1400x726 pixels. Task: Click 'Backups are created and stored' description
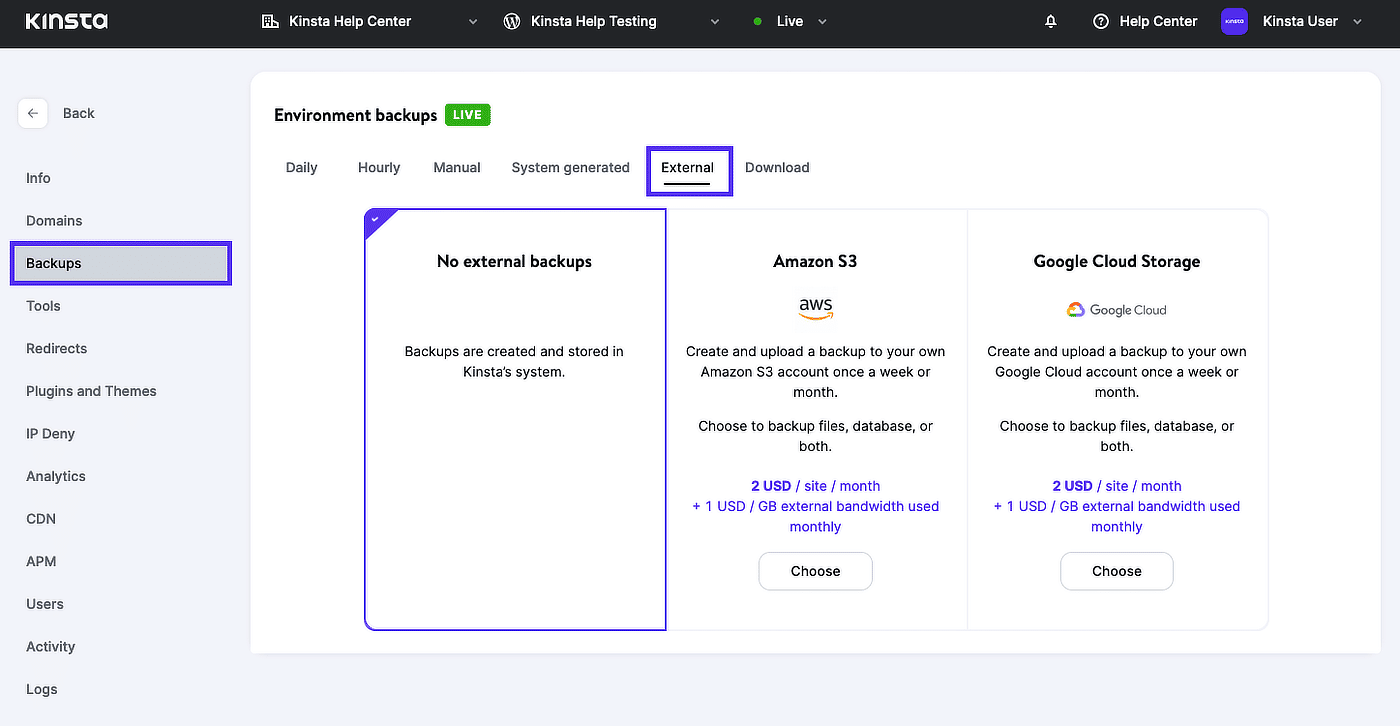(x=514, y=361)
